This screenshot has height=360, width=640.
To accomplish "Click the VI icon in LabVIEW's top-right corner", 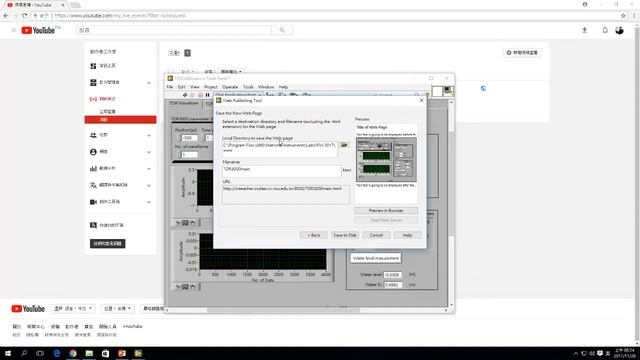I will [448, 91].
